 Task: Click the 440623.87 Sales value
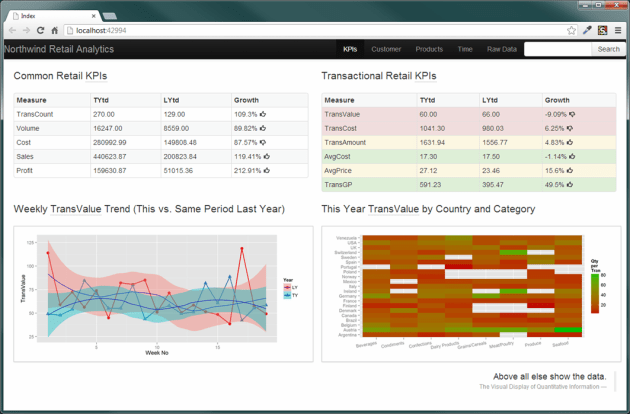[110, 156]
